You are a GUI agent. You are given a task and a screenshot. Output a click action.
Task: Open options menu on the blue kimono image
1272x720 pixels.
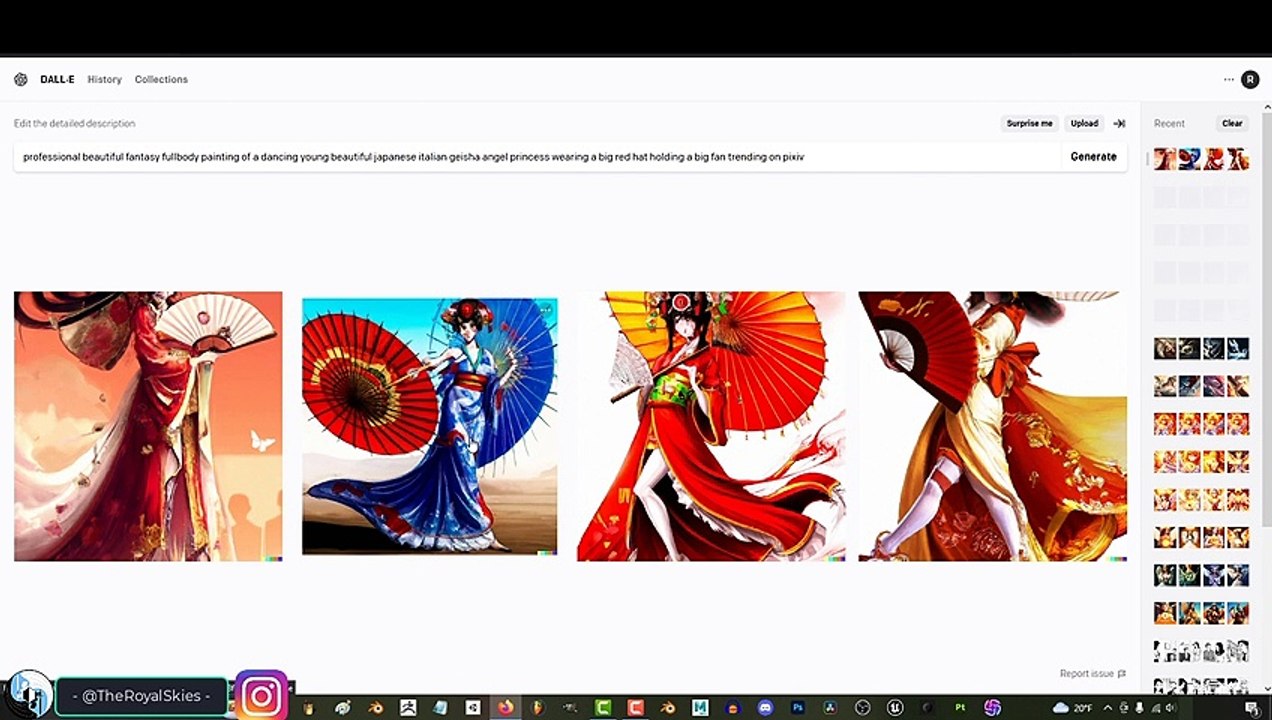(546, 309)
